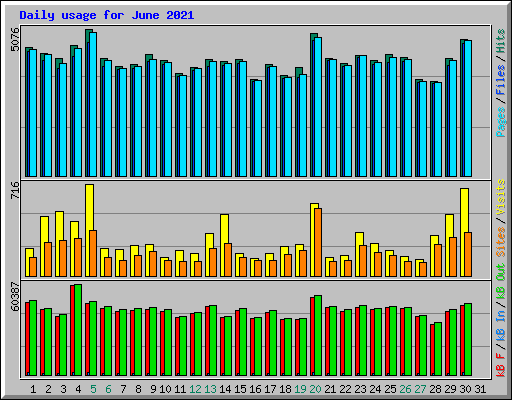512x400 pixels.
Task: Click green day 13 axis label
Action: 210,389
